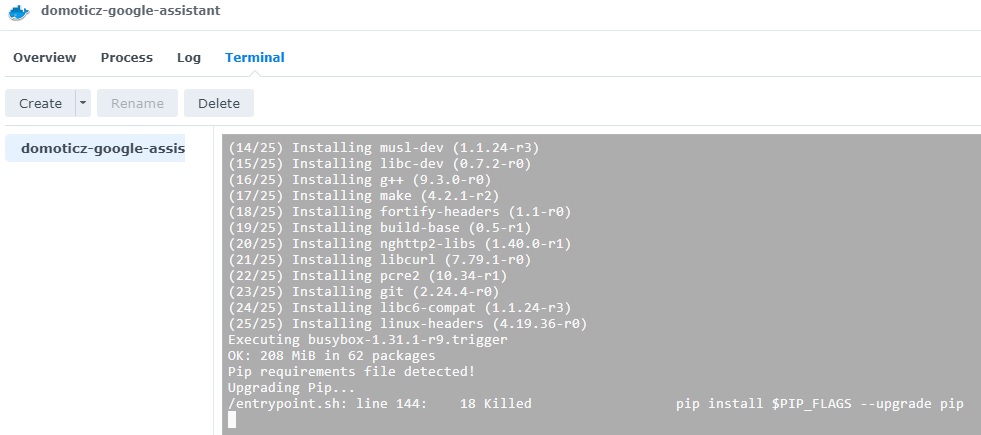
Task: Click the terminal cursor block
Action: [232, 419]
